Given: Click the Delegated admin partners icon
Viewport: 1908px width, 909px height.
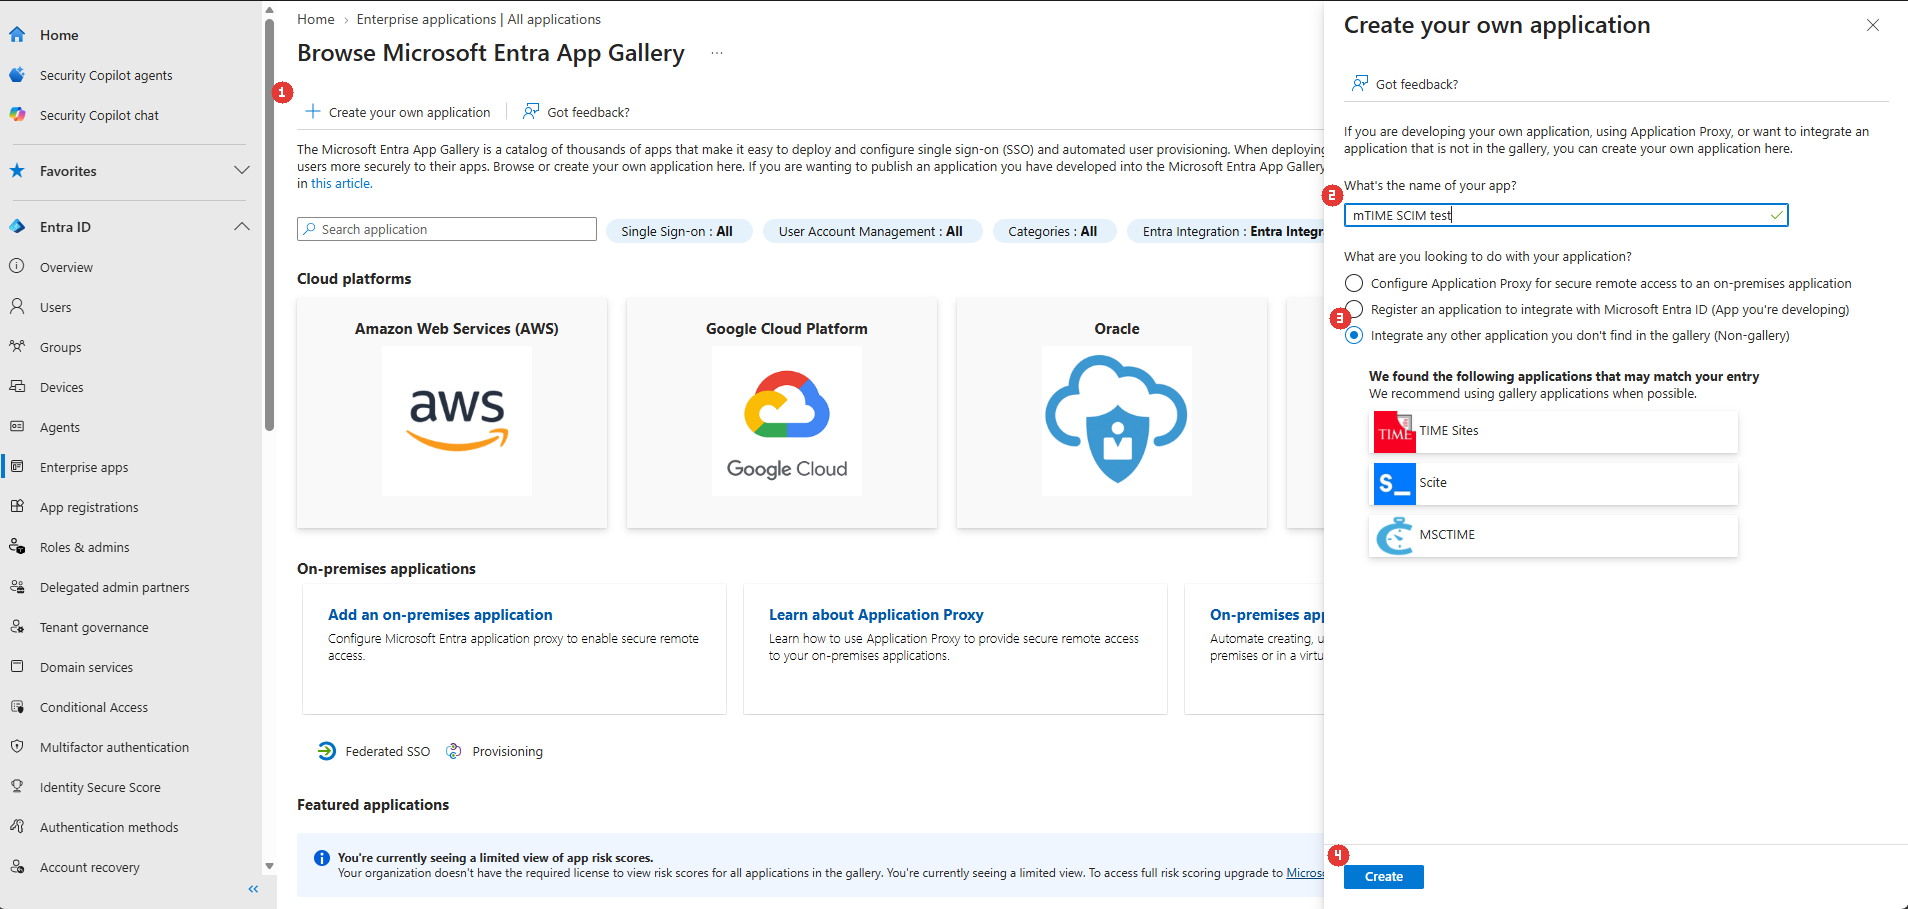Looking at the screenshot, I should pyautogui.click(x=17, y=587).
